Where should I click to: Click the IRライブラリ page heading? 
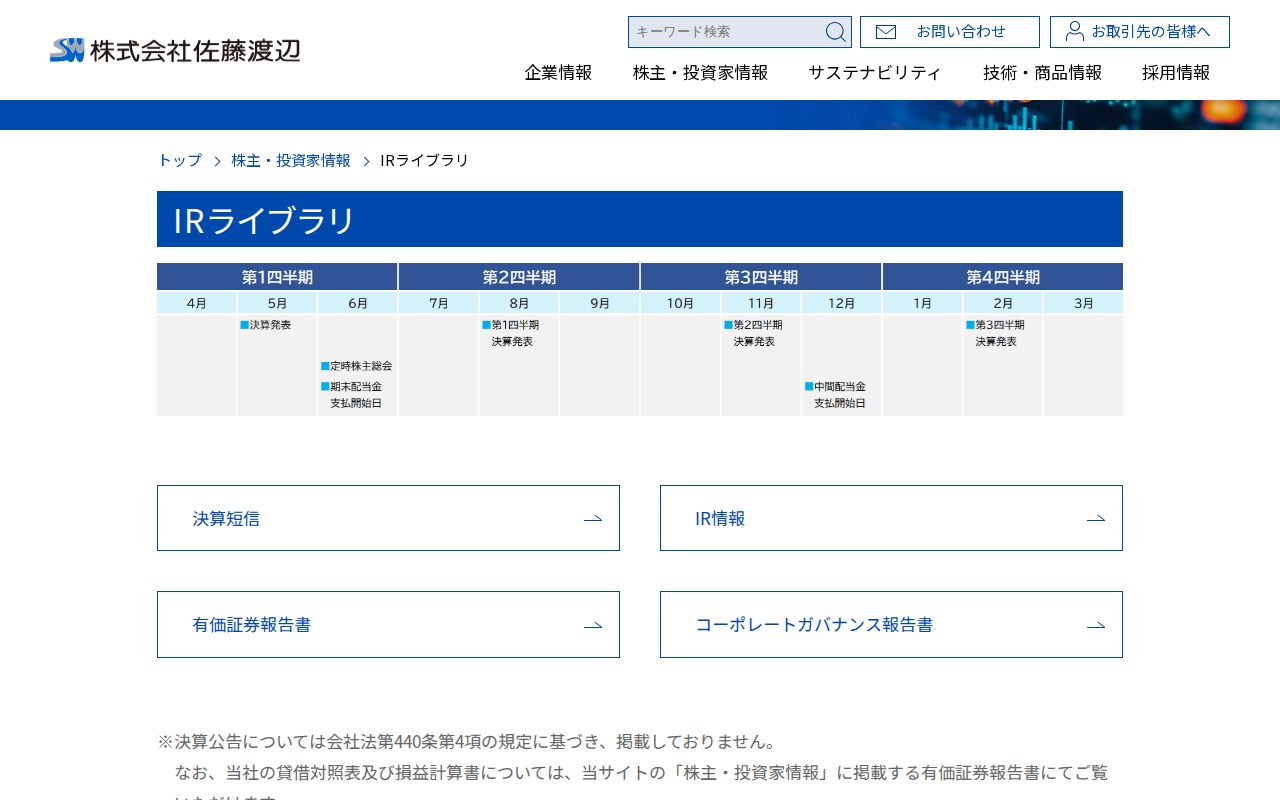point(640,219)
